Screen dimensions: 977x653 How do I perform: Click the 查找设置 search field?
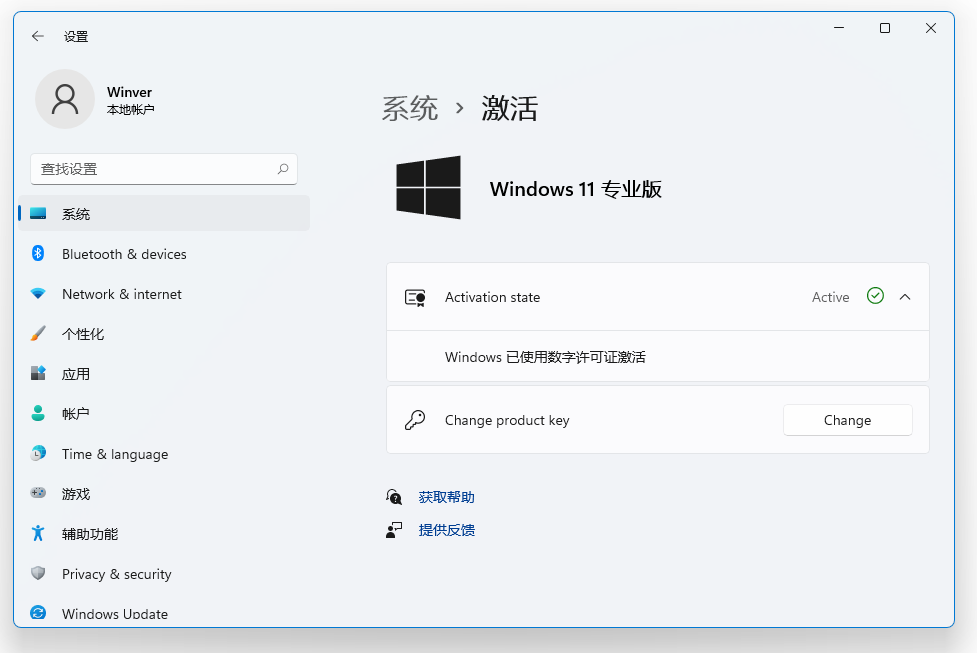(x=164, y=169)
